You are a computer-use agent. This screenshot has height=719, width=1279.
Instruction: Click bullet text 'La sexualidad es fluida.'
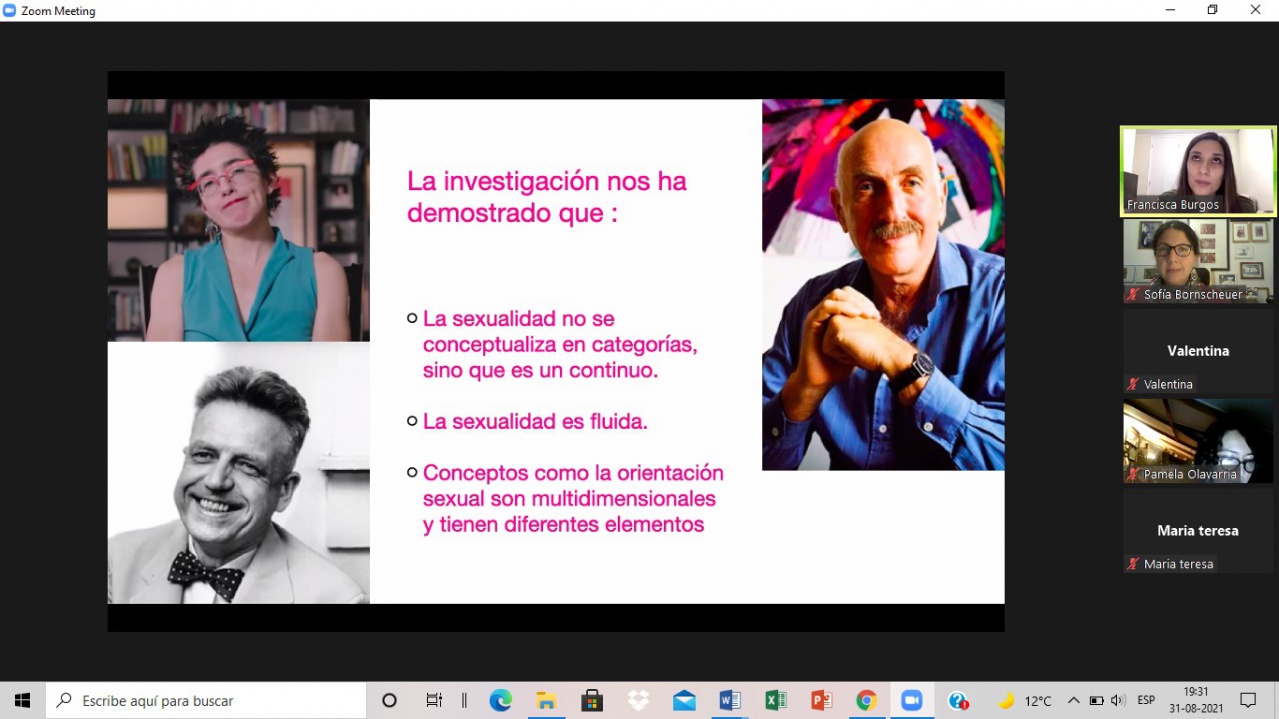(x=535, y=421)
